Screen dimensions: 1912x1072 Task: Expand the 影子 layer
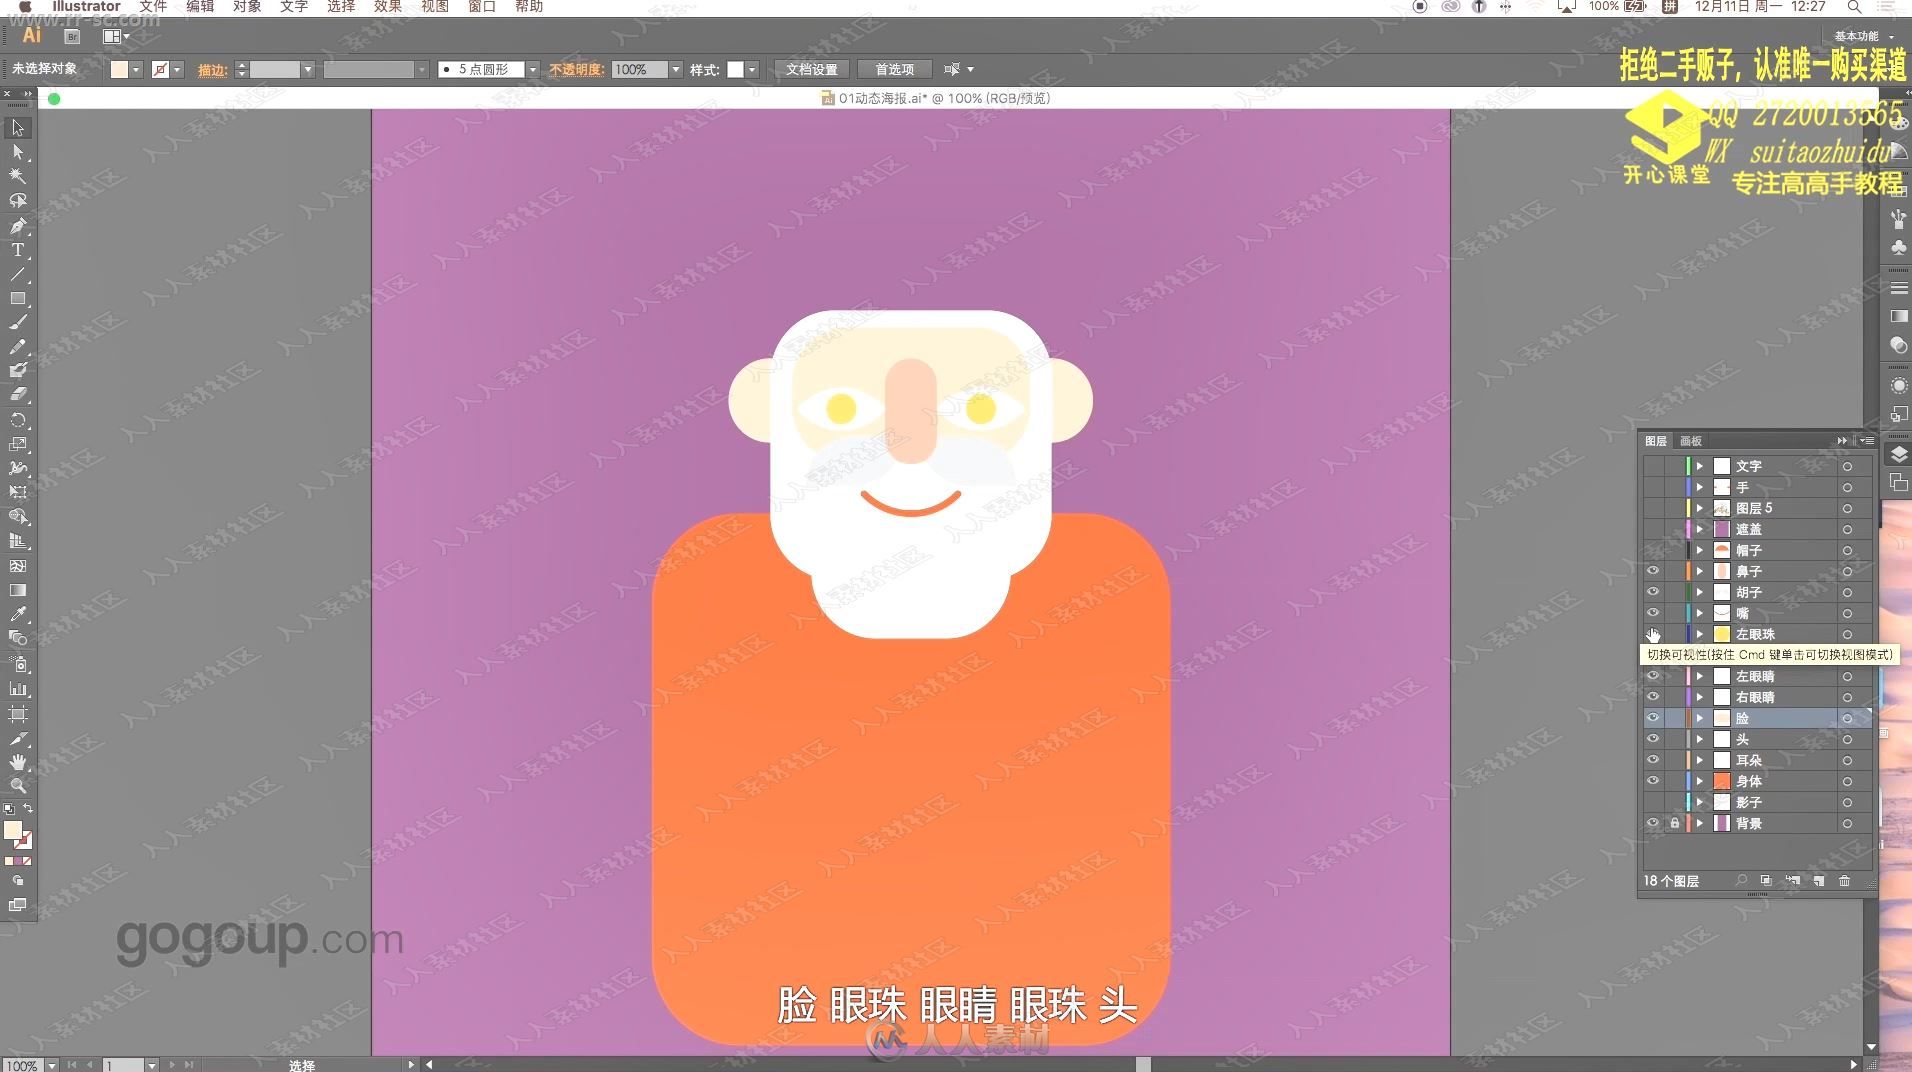point(1699,802)
